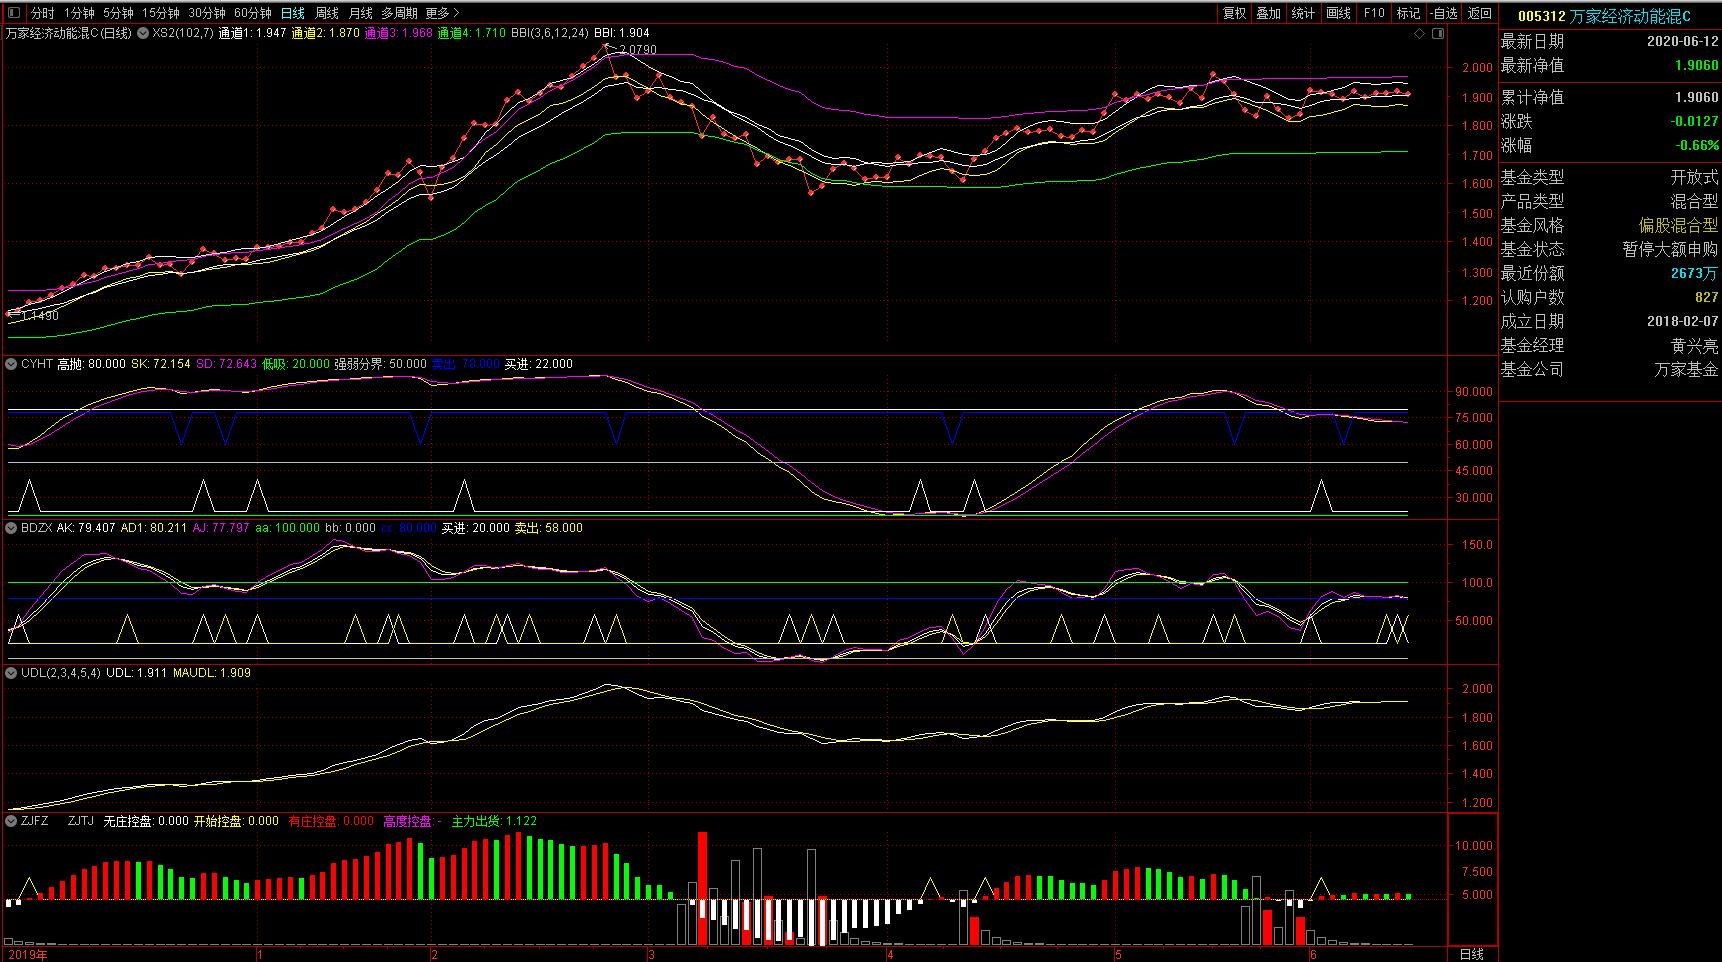Click the 万家经济动能混C(日线) chart title
Viewport: 1722px width, 962px height.
tap(69, 33)
